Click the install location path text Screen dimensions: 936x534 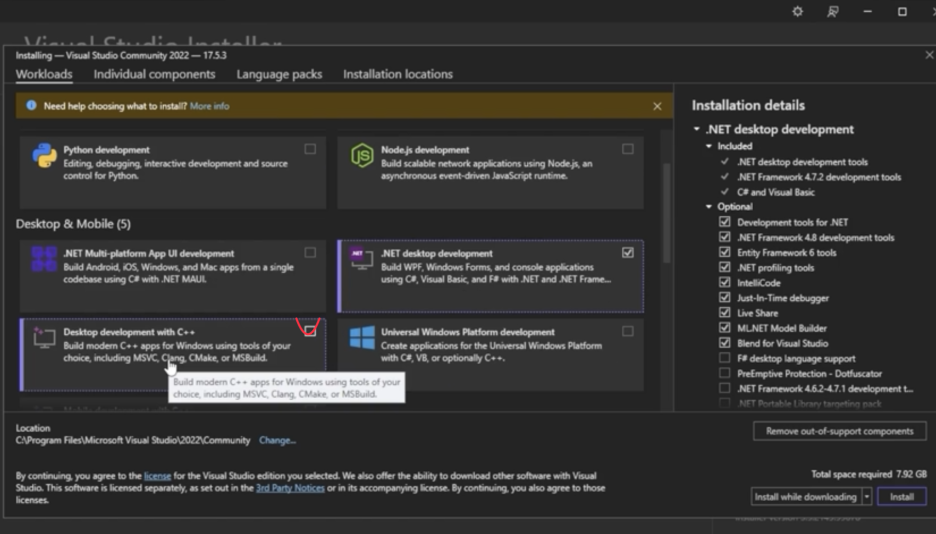(x=133, y=440)
